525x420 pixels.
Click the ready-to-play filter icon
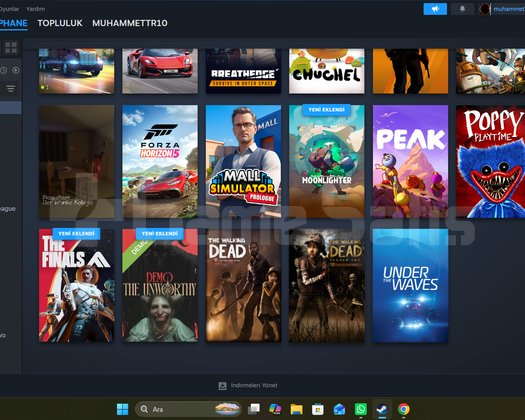16,70
